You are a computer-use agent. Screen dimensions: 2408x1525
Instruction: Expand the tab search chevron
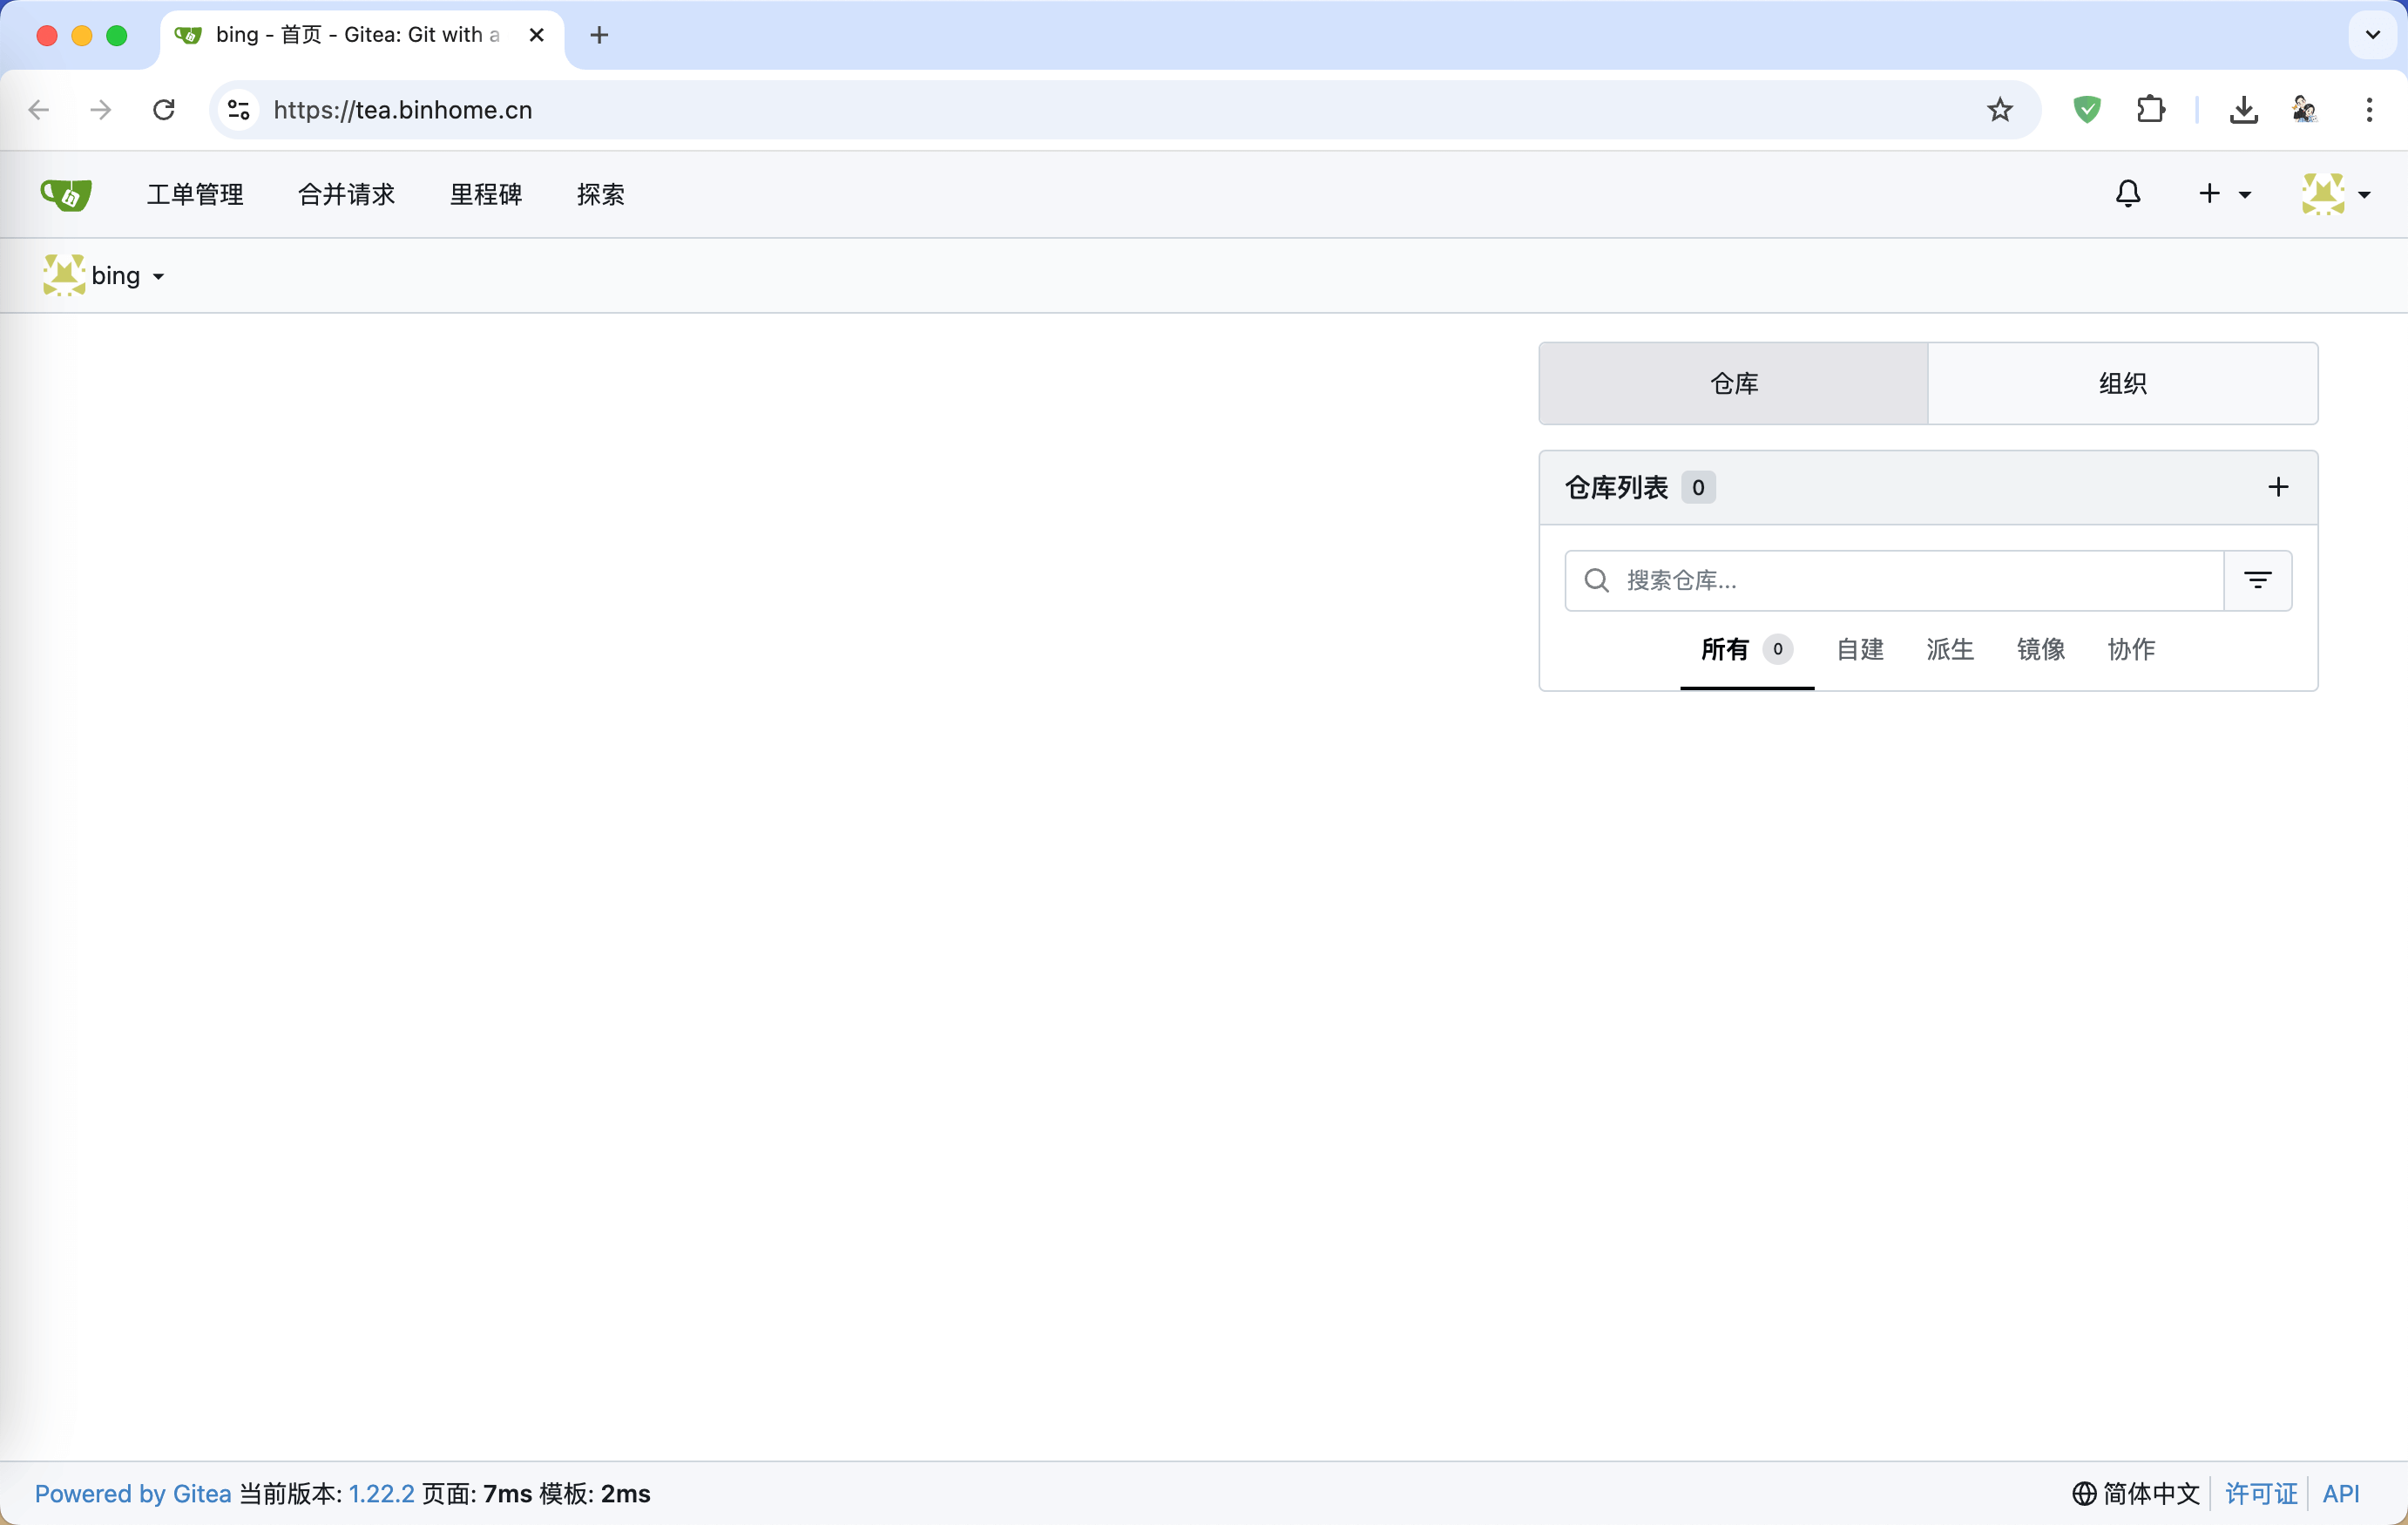click(x=2373, y=35)
